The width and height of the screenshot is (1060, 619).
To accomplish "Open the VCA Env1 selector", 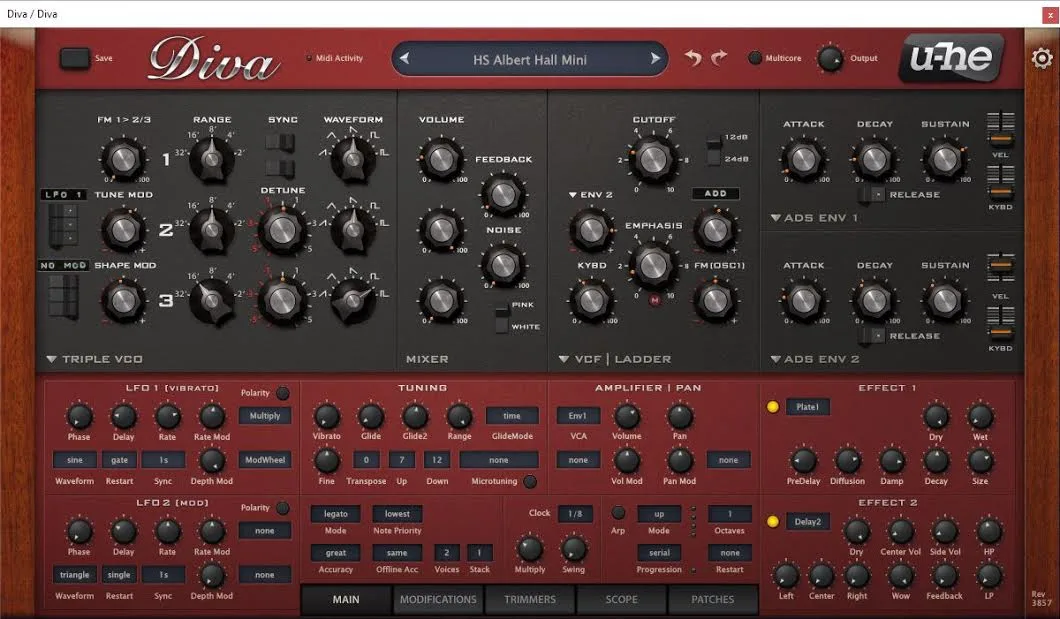I will coord(578,416).
